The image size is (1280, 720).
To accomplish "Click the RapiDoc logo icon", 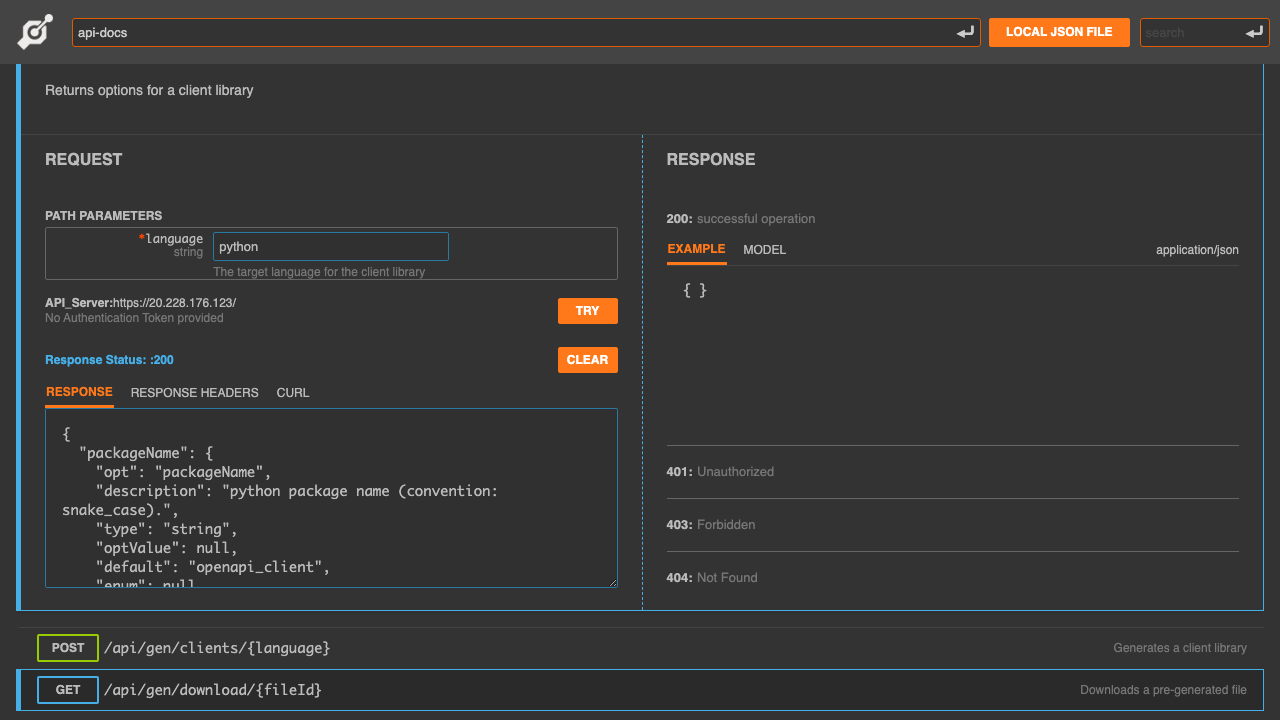I will click(35, 32).
